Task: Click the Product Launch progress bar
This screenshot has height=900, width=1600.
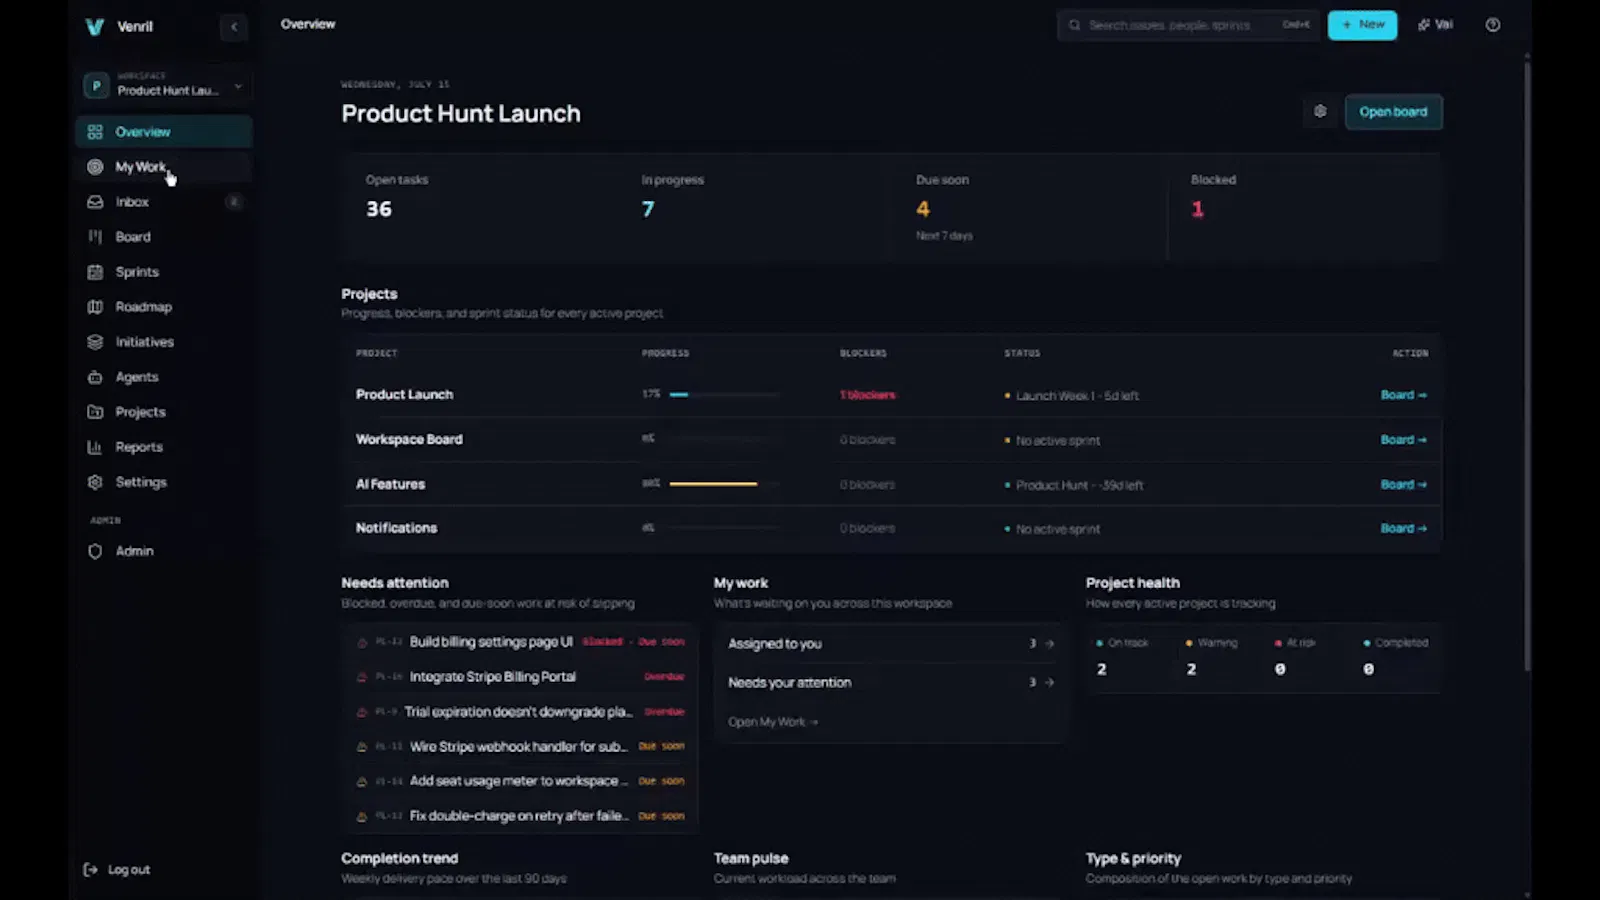Action: [725, 395]
